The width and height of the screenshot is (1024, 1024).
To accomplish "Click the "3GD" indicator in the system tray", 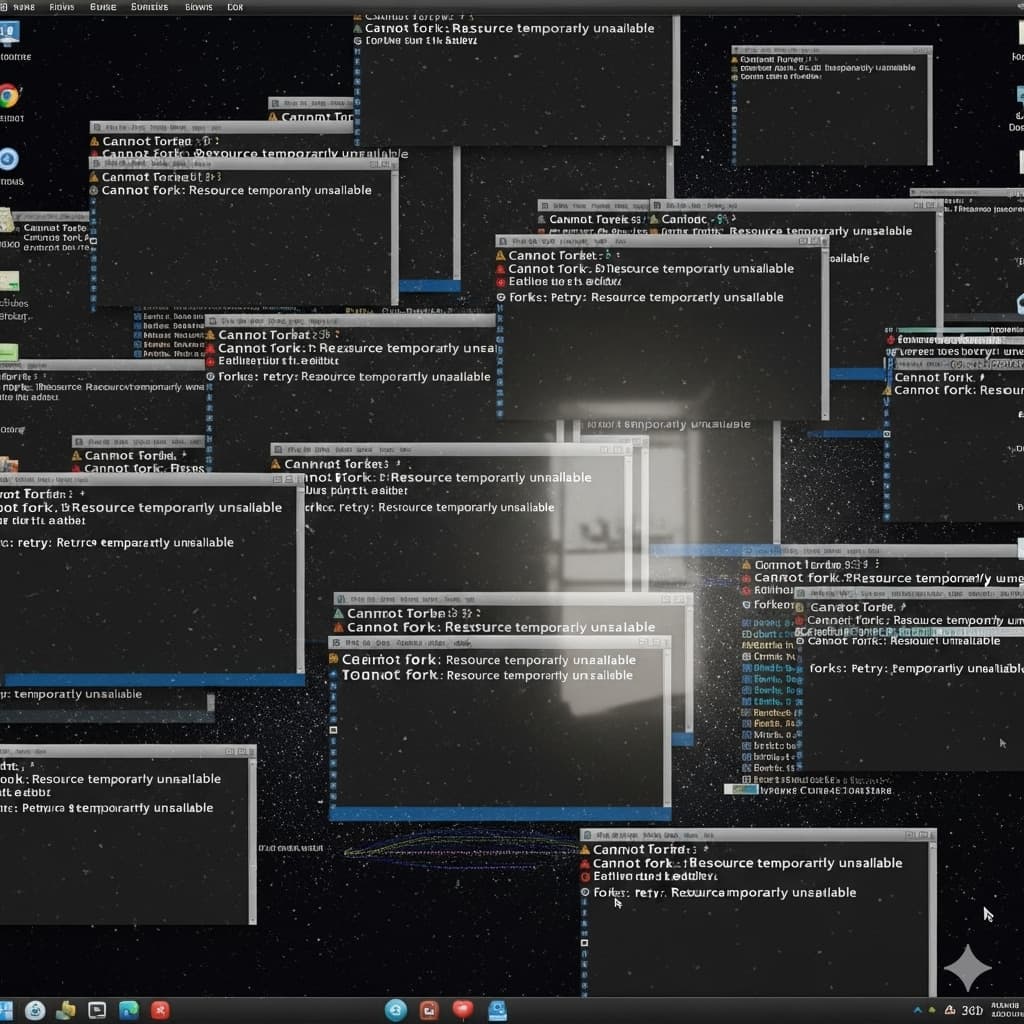I will (971, 1010).
